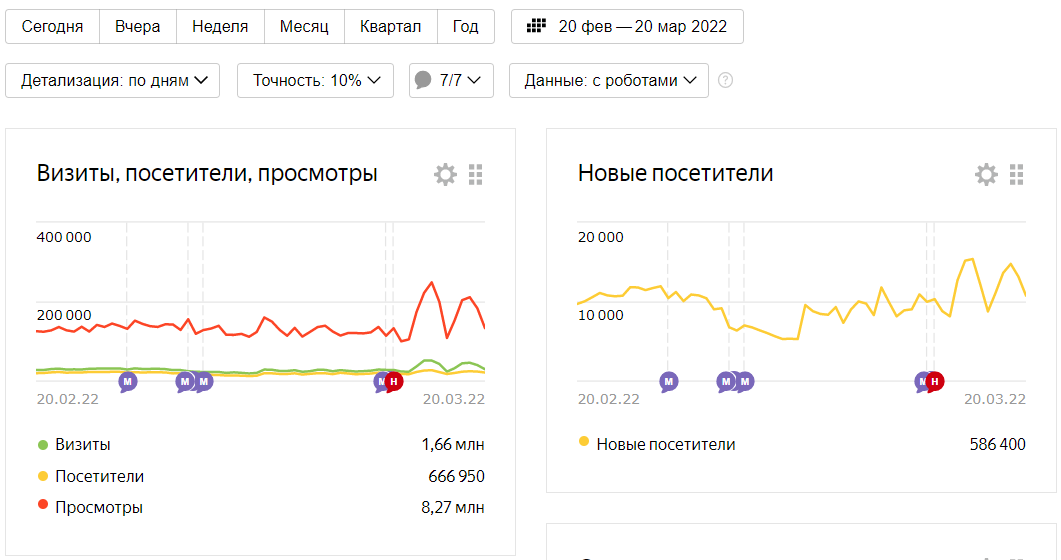Toggle Новые посетители yellow legend dot
The image size is (1061, 560).
(x=584, y=441)
